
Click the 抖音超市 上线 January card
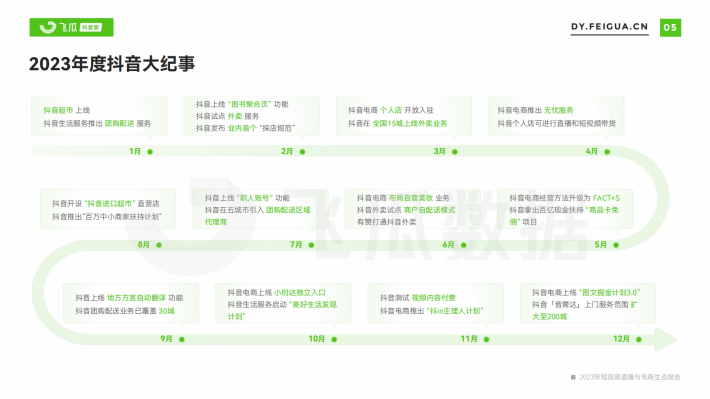click(x=99, y=116)
